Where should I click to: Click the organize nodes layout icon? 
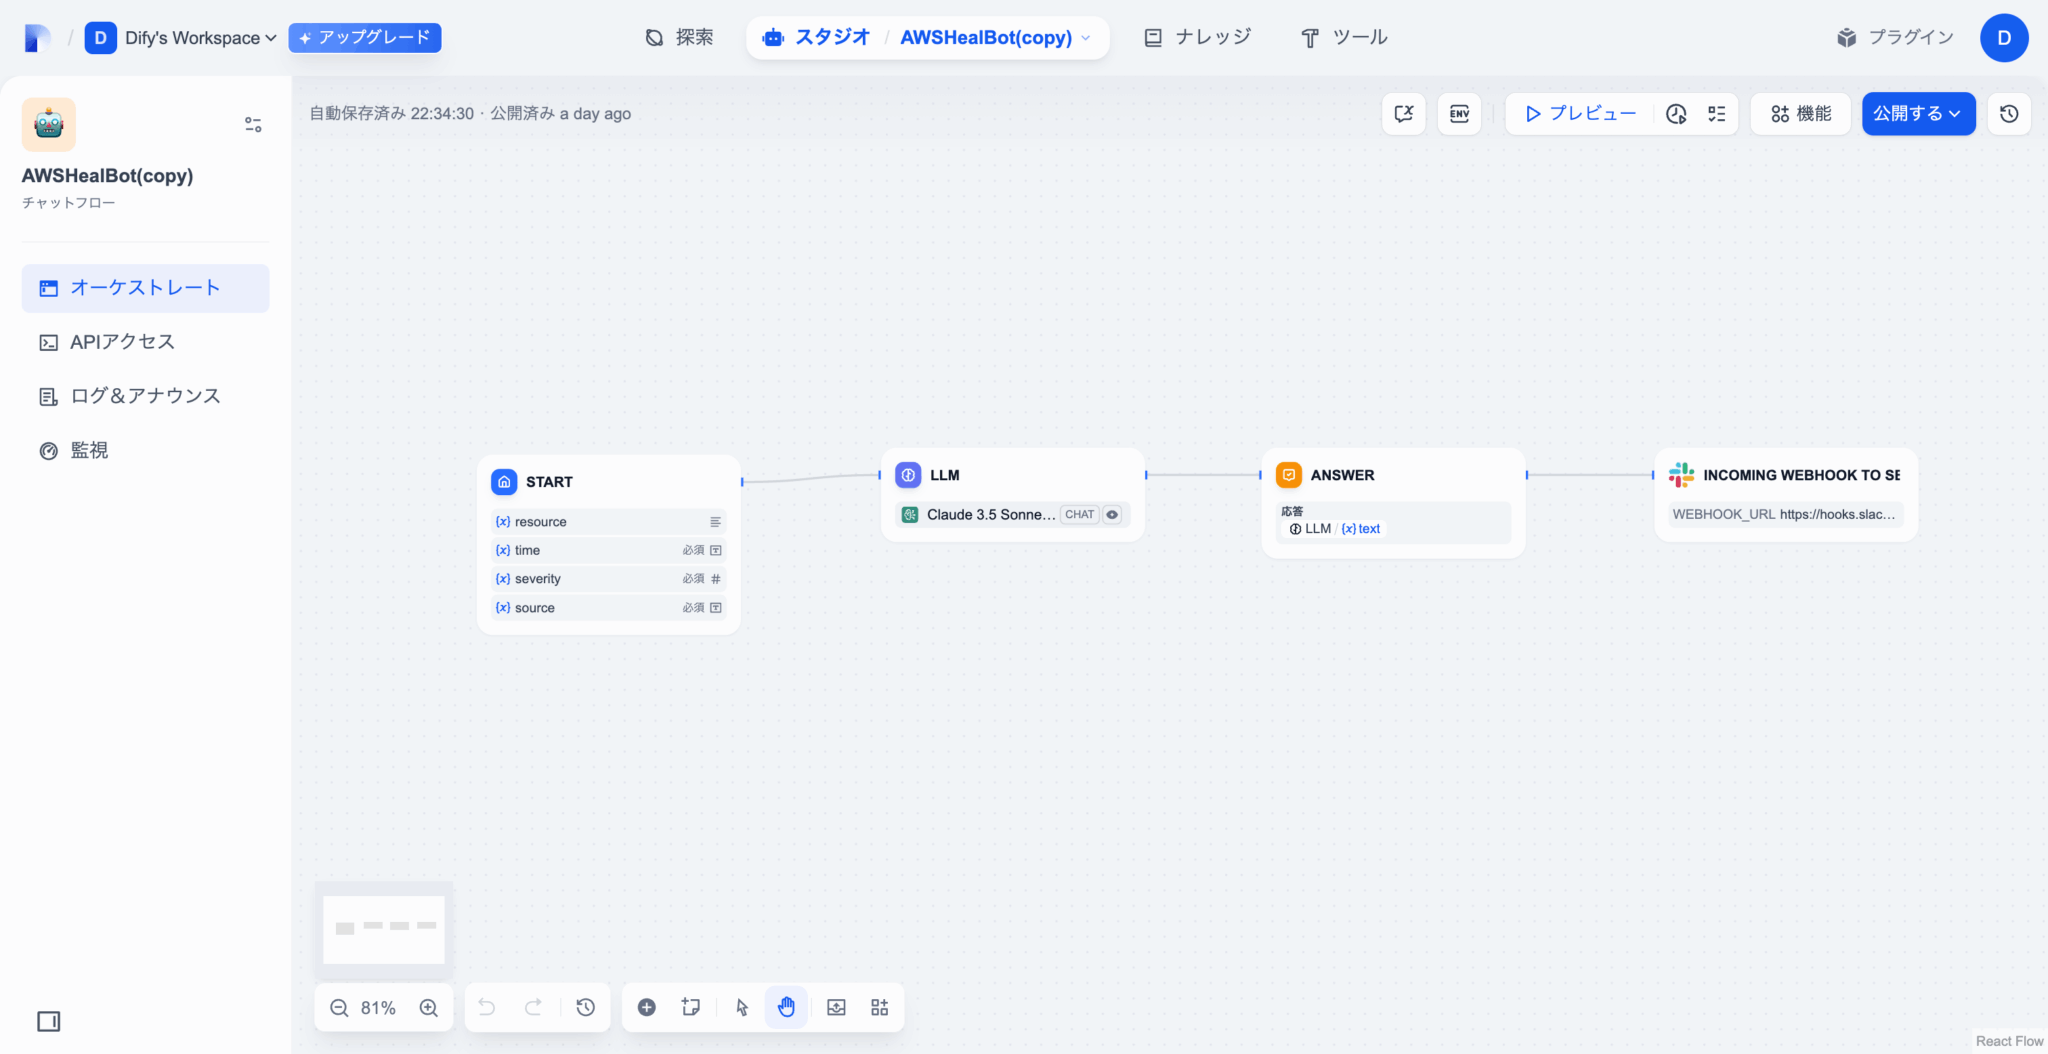(879, 1007)
